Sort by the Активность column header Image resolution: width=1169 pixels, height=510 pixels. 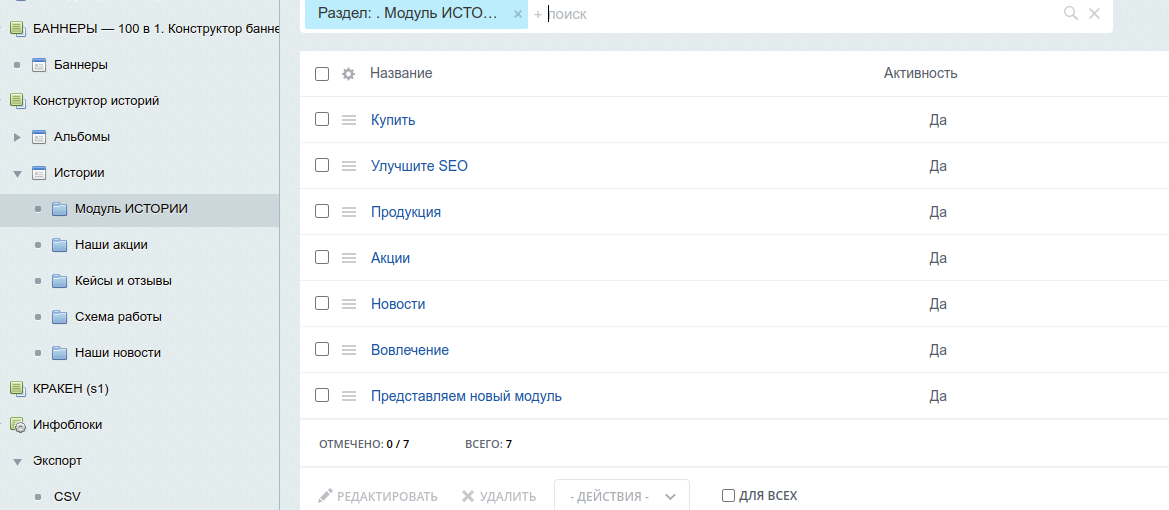[921, 73]
